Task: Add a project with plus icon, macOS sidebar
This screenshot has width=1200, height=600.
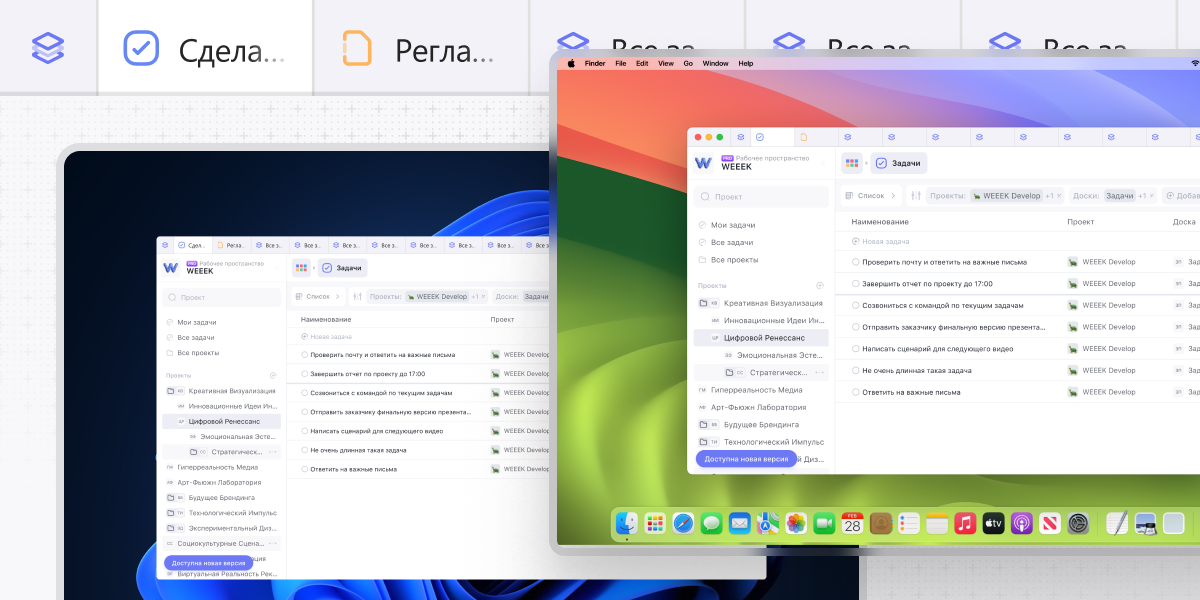Action: [820, 285]
